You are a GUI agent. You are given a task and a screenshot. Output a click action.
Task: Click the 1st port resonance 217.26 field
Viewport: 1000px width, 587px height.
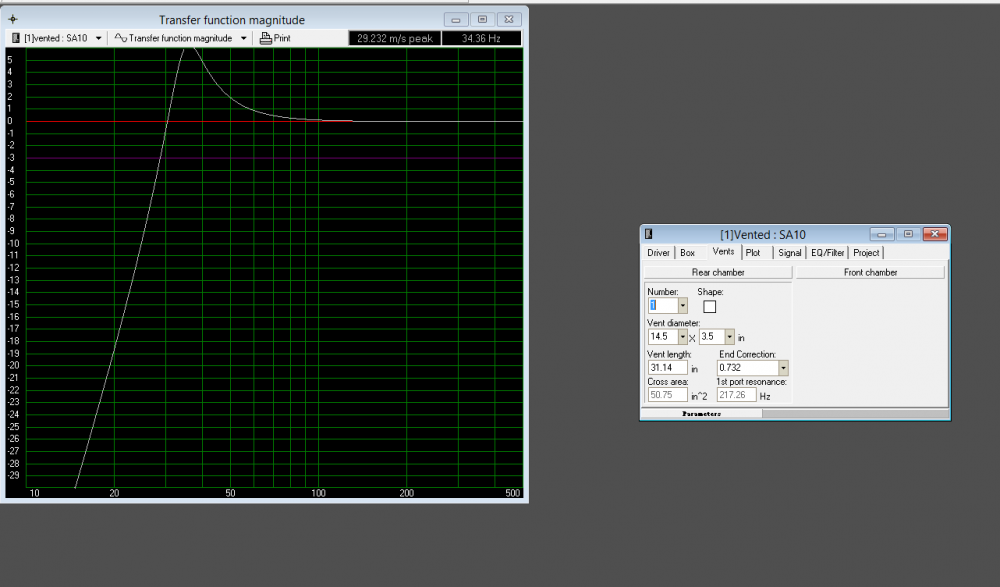tap(737, 395)
